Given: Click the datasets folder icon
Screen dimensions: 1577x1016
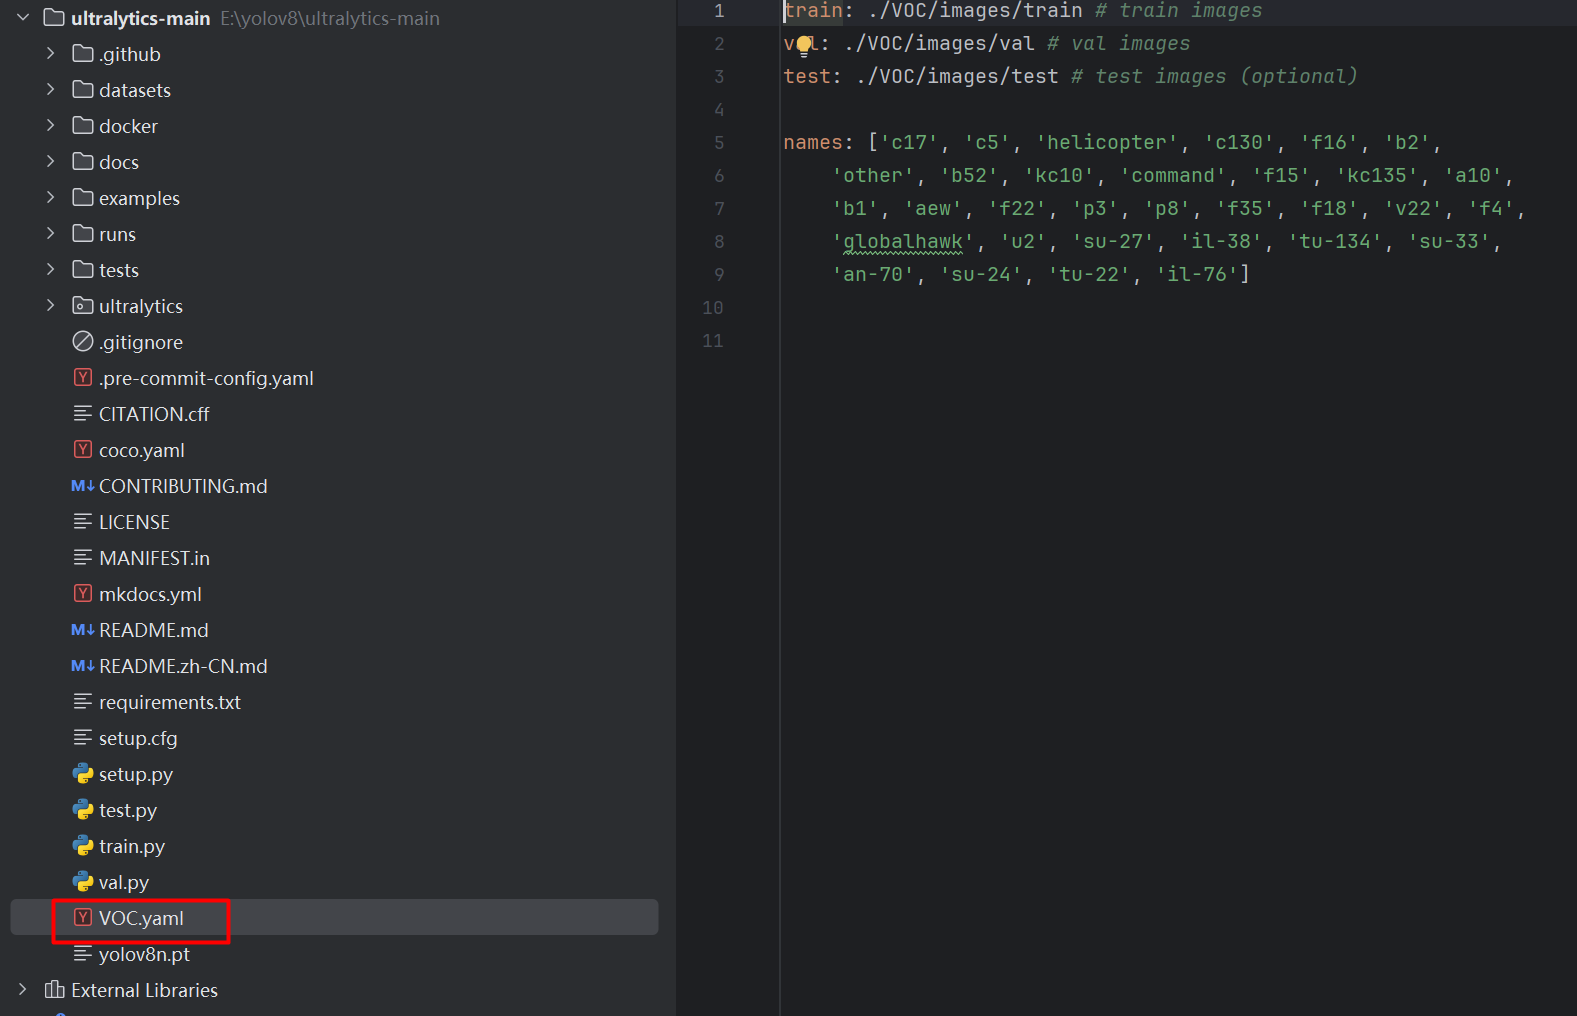Looking at the screenshot, I should click(x=83, y=90).
